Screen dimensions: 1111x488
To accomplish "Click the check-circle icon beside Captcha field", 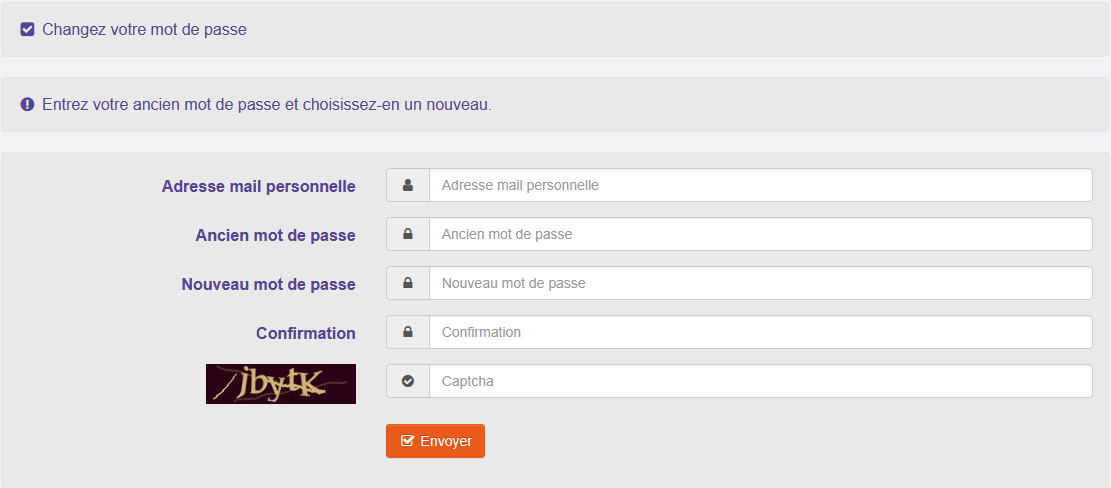I will point(408,381).
